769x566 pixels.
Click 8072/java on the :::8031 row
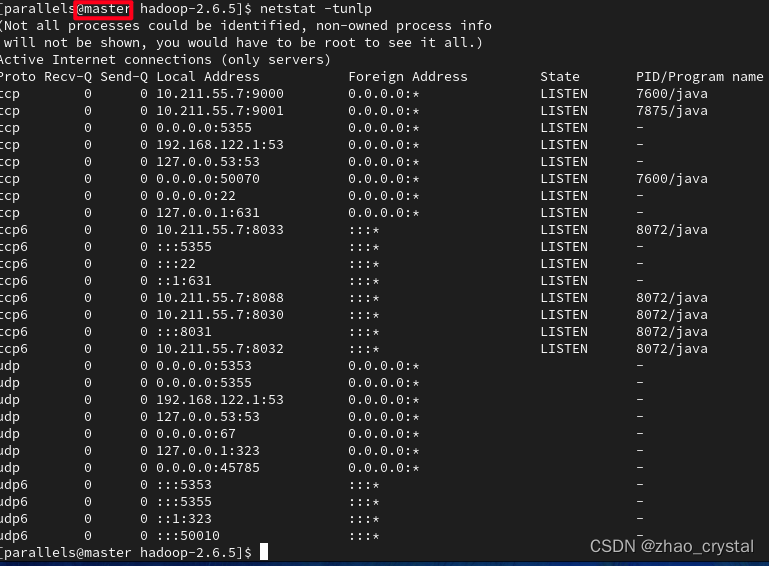pos(671,332)
